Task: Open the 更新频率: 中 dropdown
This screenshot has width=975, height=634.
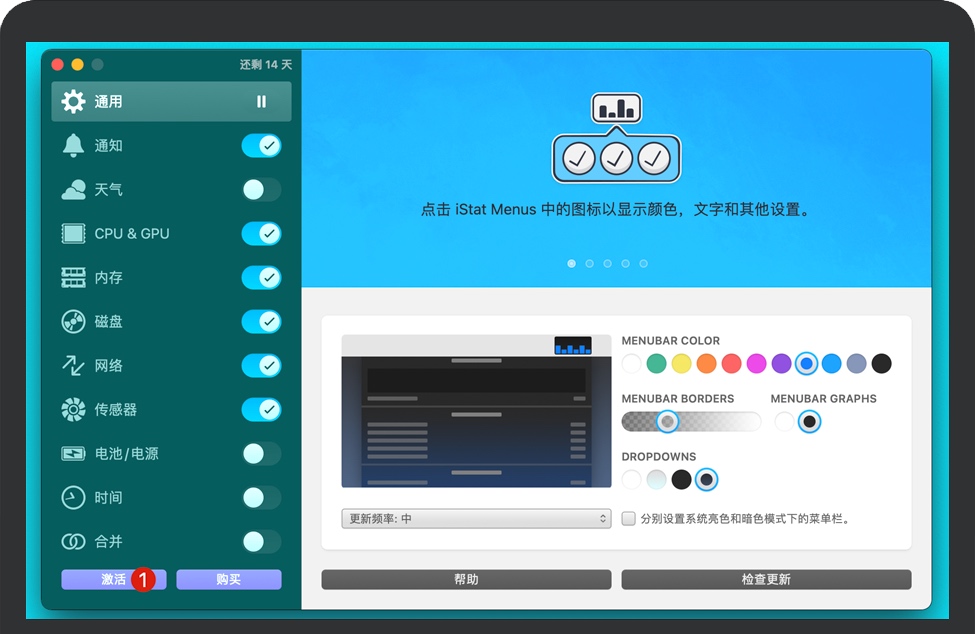Action: 476,518
